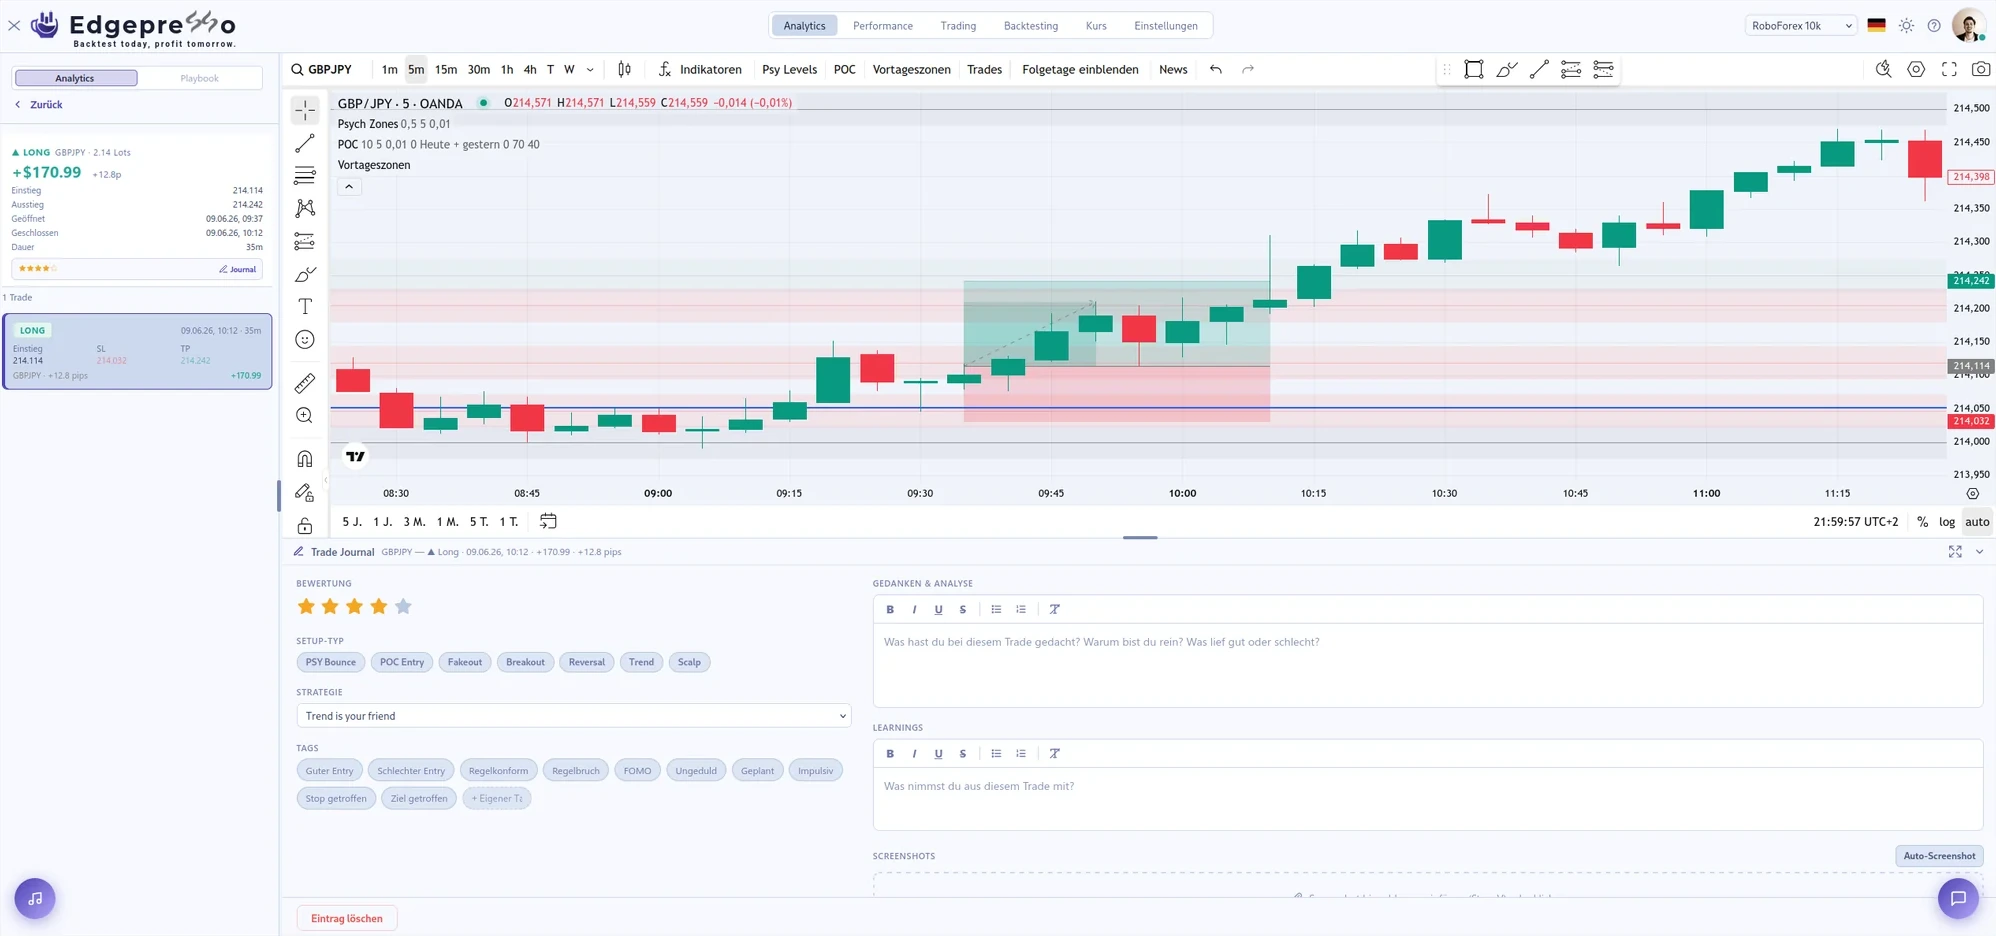Select the LONG trade card in list
The image size is (1996, 936).
(137, 351)
